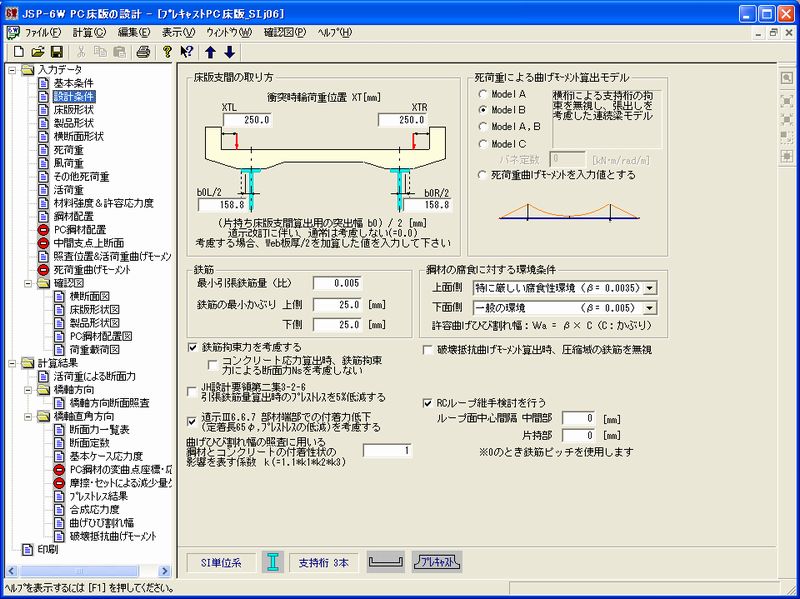Save the file with the floppy disk icon

(56, 52)
